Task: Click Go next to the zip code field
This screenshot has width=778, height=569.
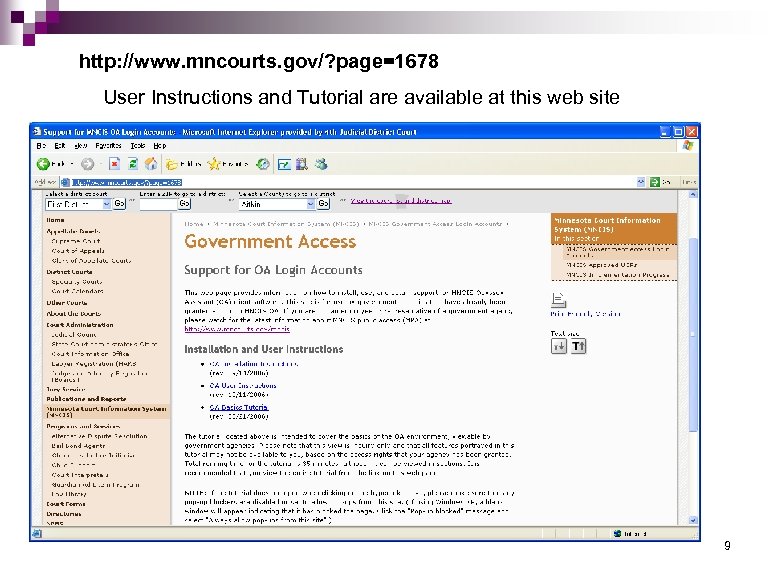Action: click(185, 204)
